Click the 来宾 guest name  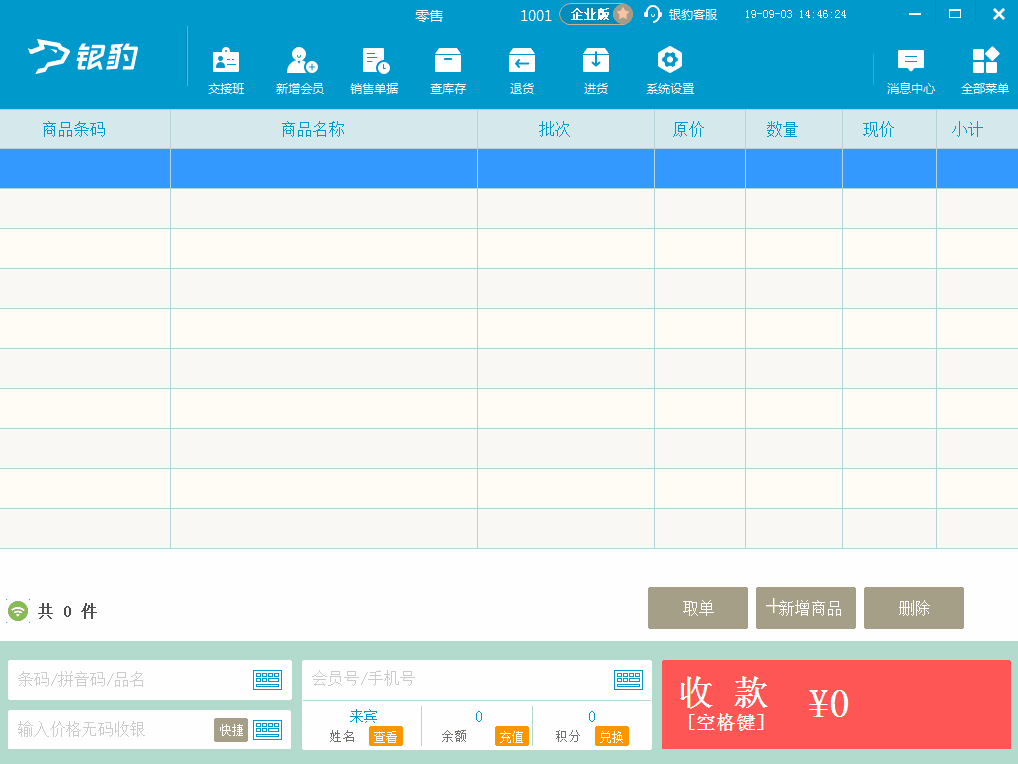[x=364, y=716]
